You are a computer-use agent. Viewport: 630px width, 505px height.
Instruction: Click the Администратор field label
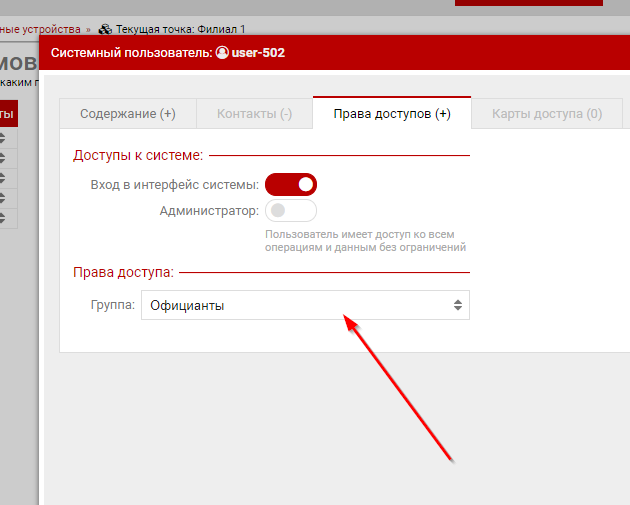[209, 211]
